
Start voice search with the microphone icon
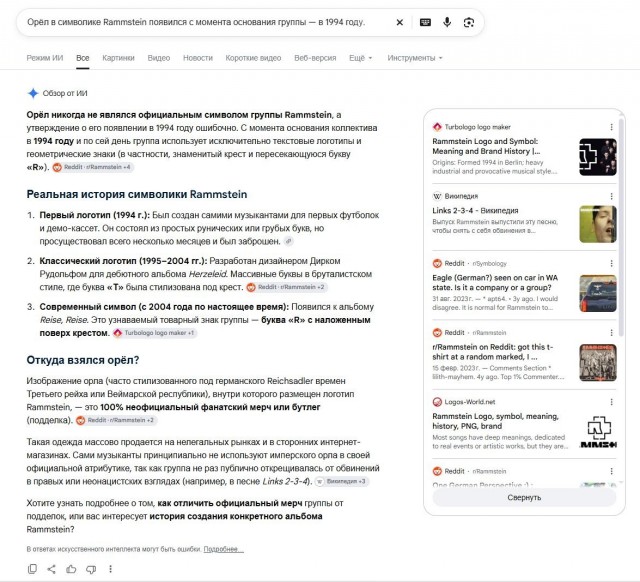click(447, 22)
